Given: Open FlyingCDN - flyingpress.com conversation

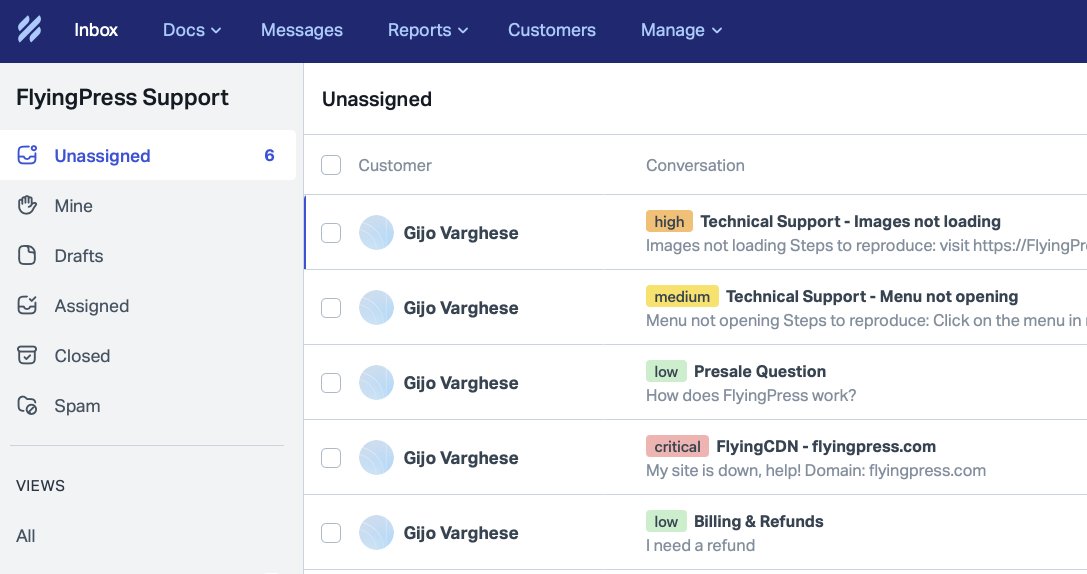Looking at the screenshot, I should click(x=826, y=446).
